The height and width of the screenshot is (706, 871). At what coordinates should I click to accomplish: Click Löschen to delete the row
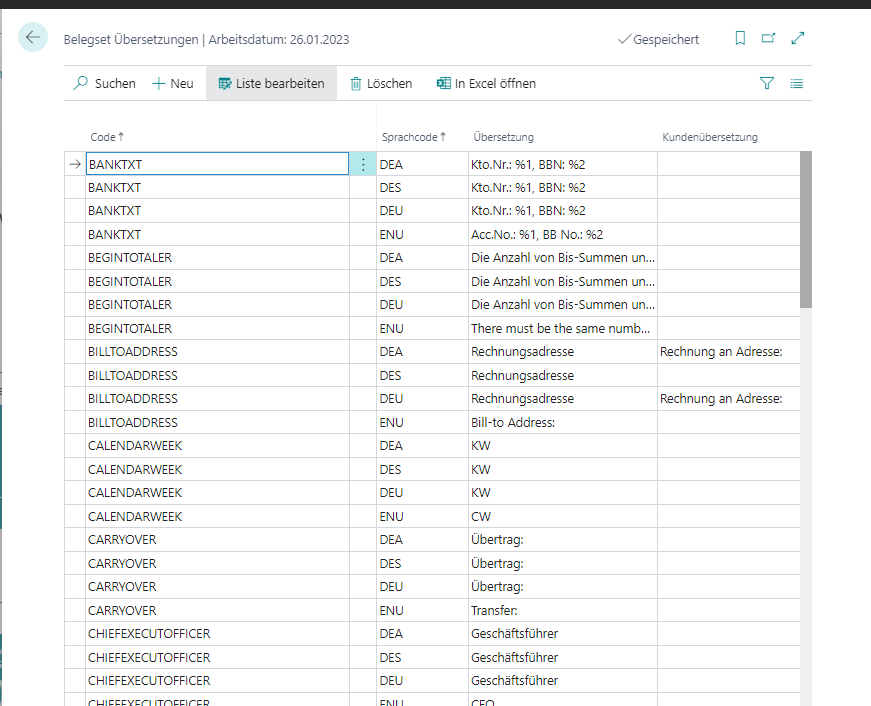coord(381,84)
